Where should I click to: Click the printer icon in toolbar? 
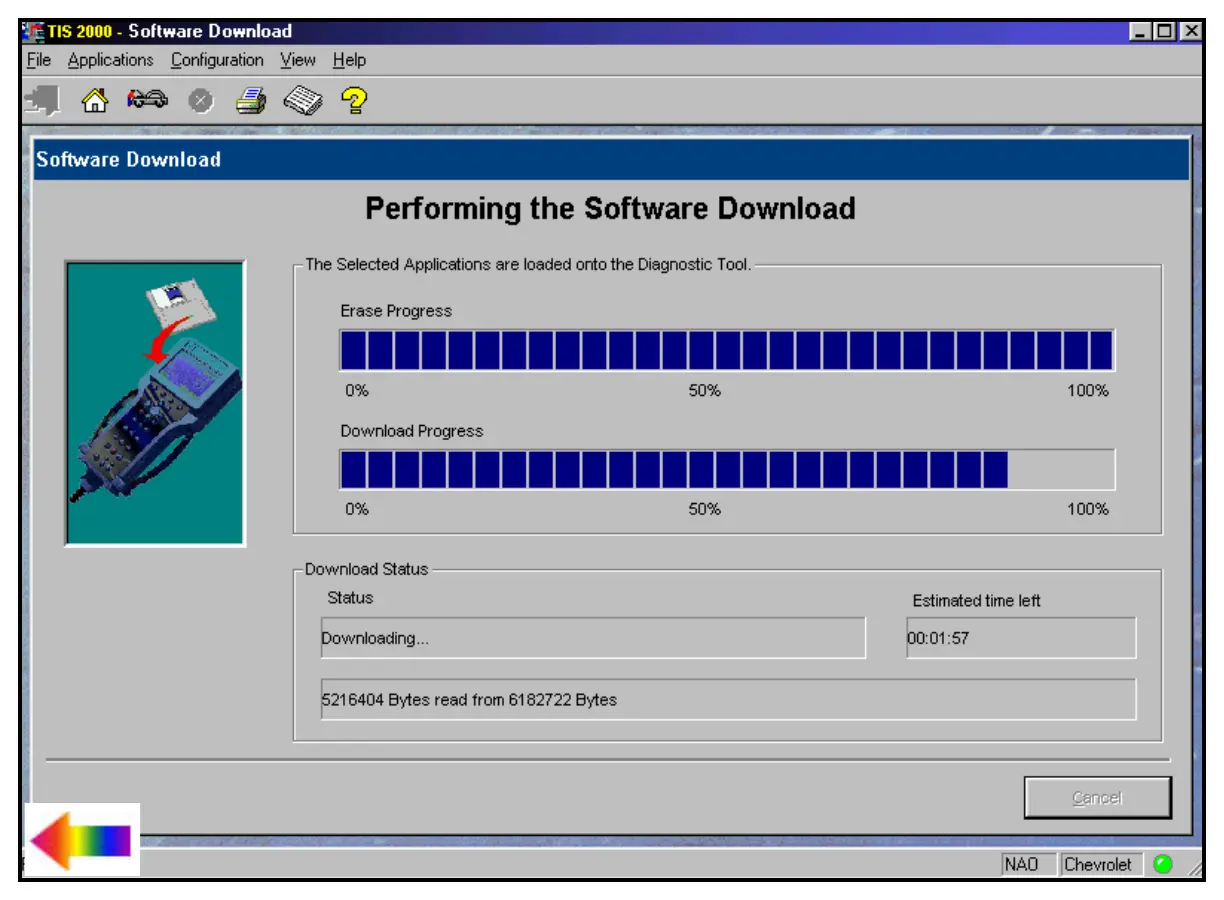pyautogui.click(x=251, y=101)
